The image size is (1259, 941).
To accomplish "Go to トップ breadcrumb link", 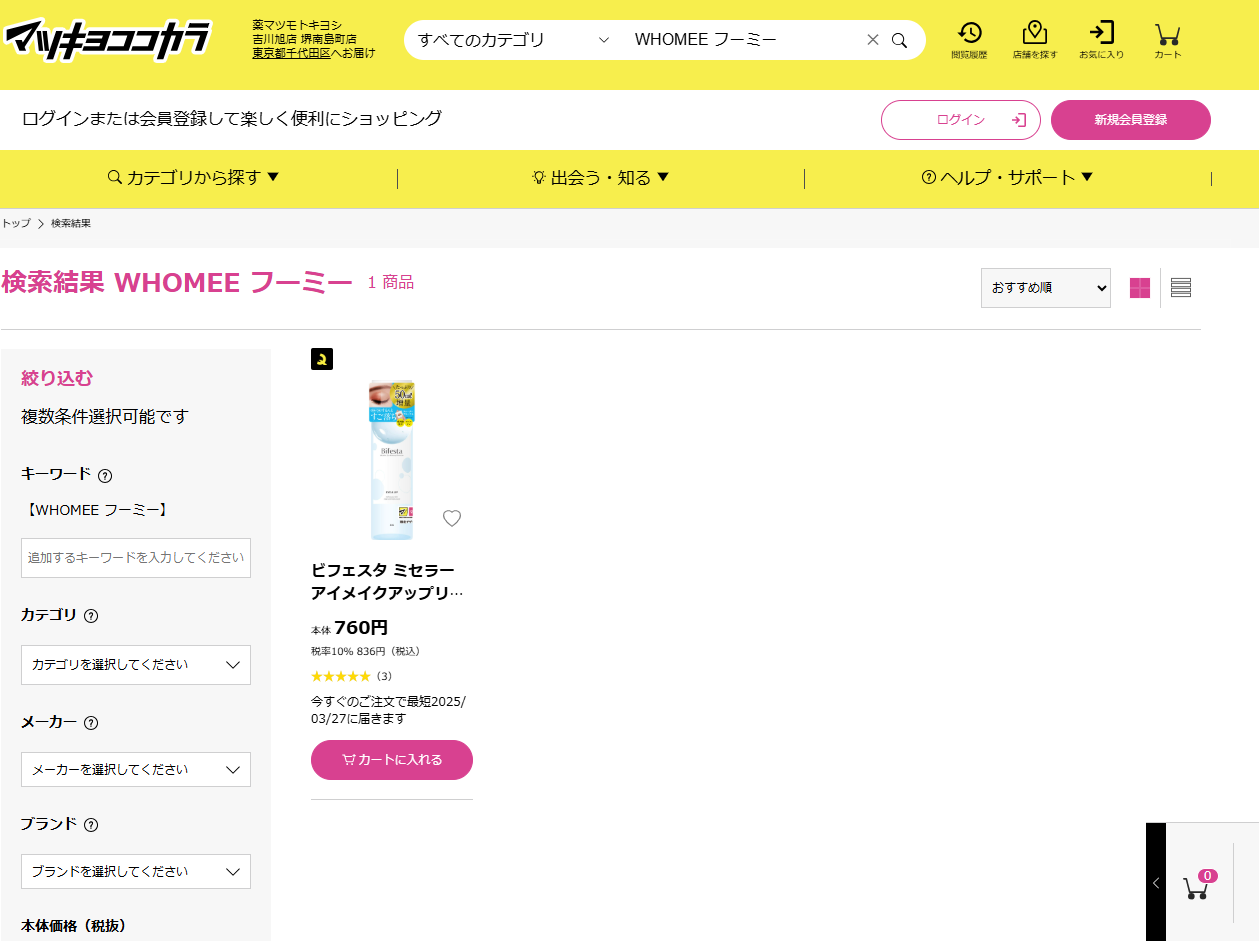I will tap(16, 223).
